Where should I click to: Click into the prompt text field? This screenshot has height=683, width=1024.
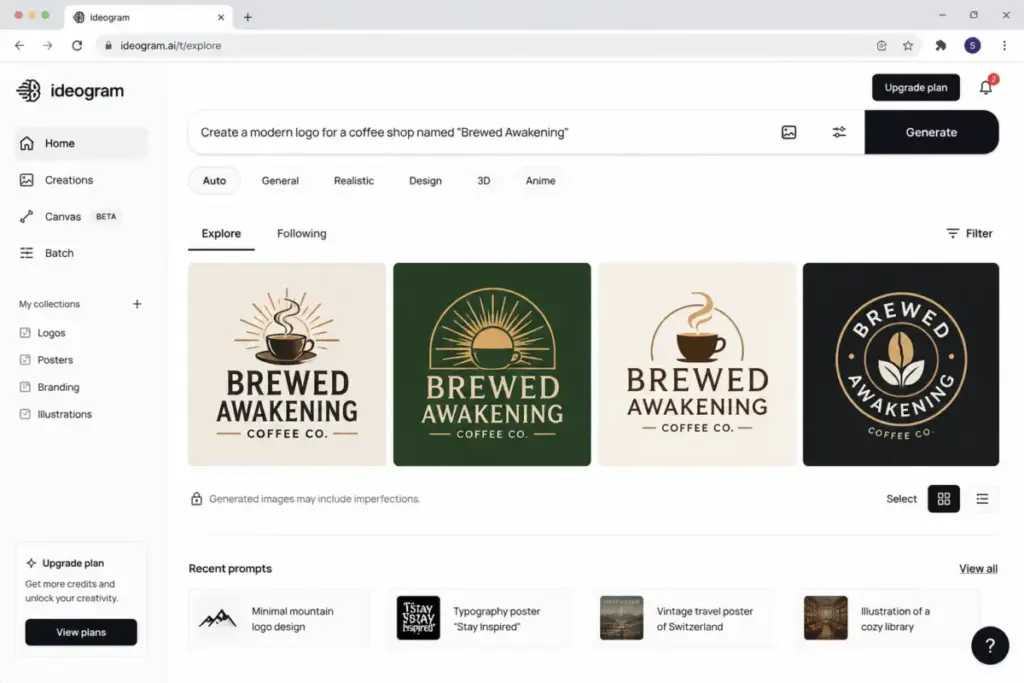click(482, 133)
